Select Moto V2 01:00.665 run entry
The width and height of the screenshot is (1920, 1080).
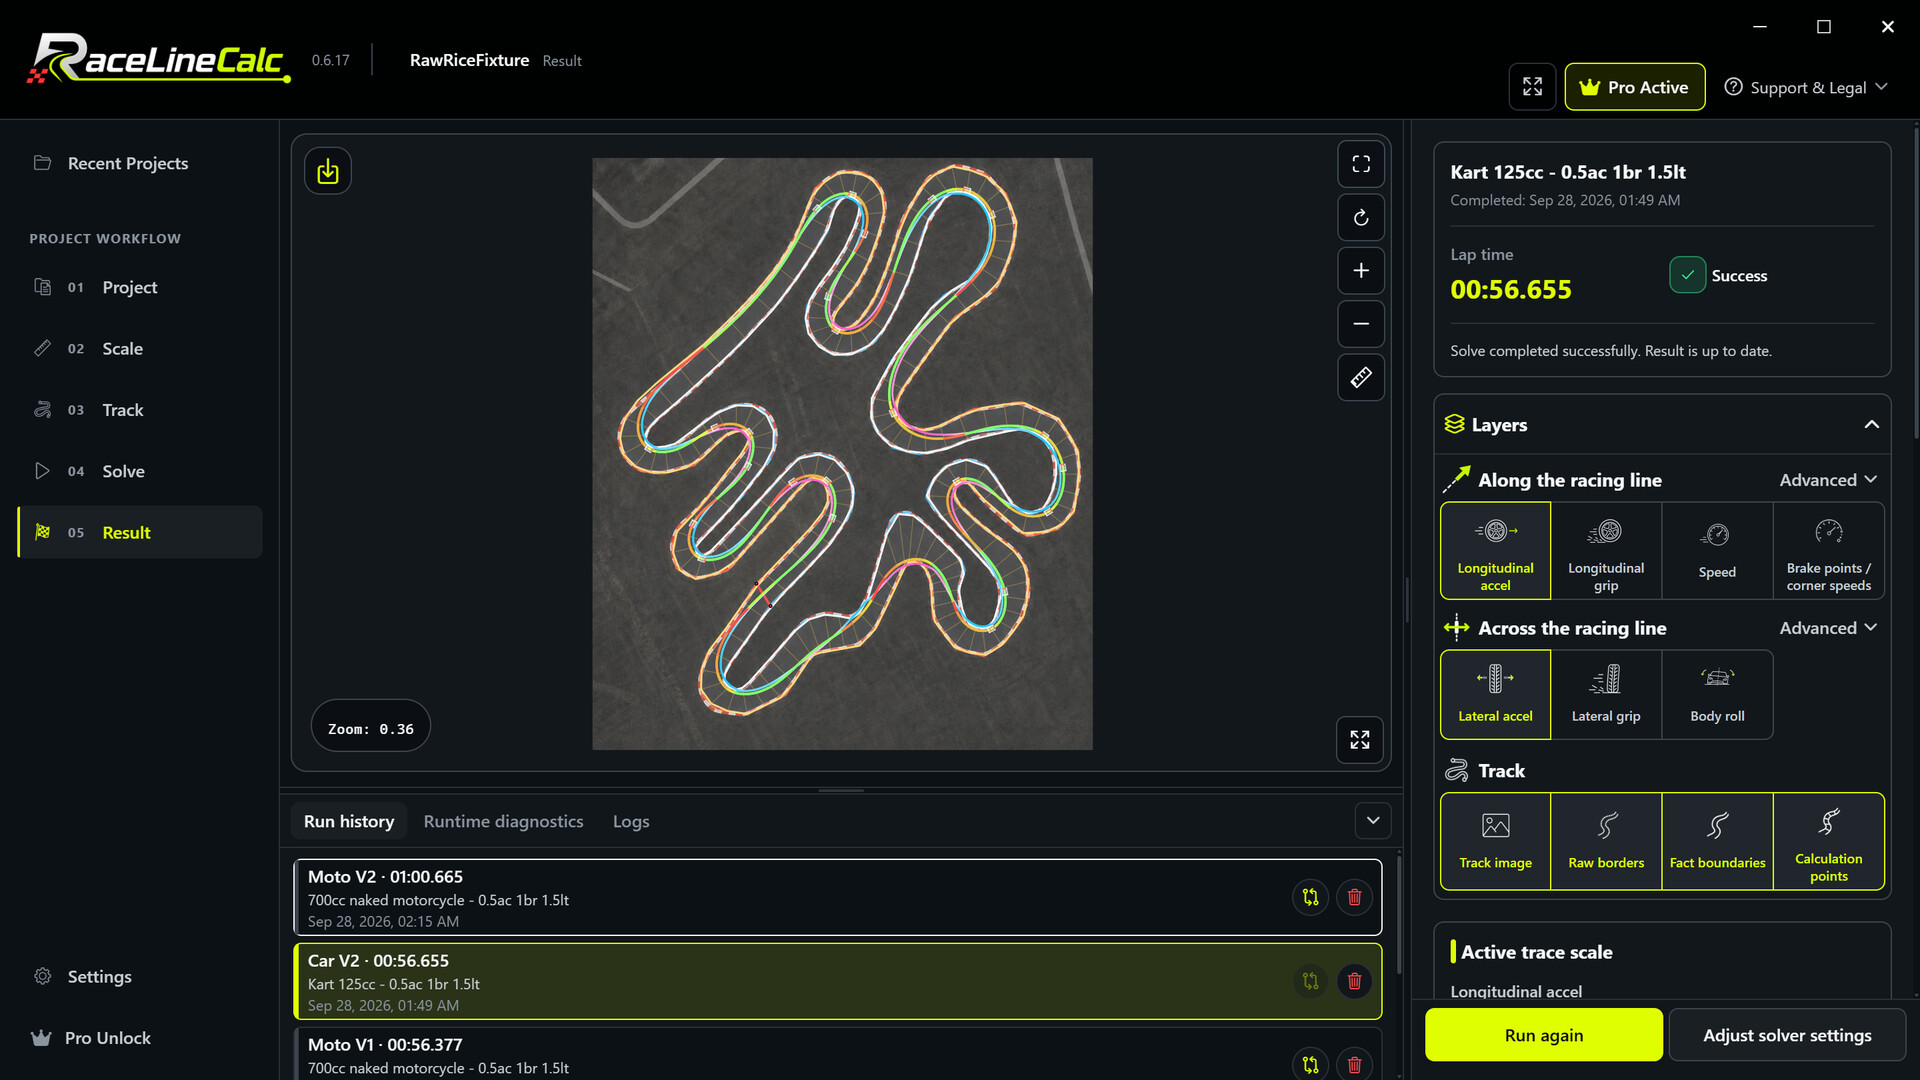tap(838, 897)
